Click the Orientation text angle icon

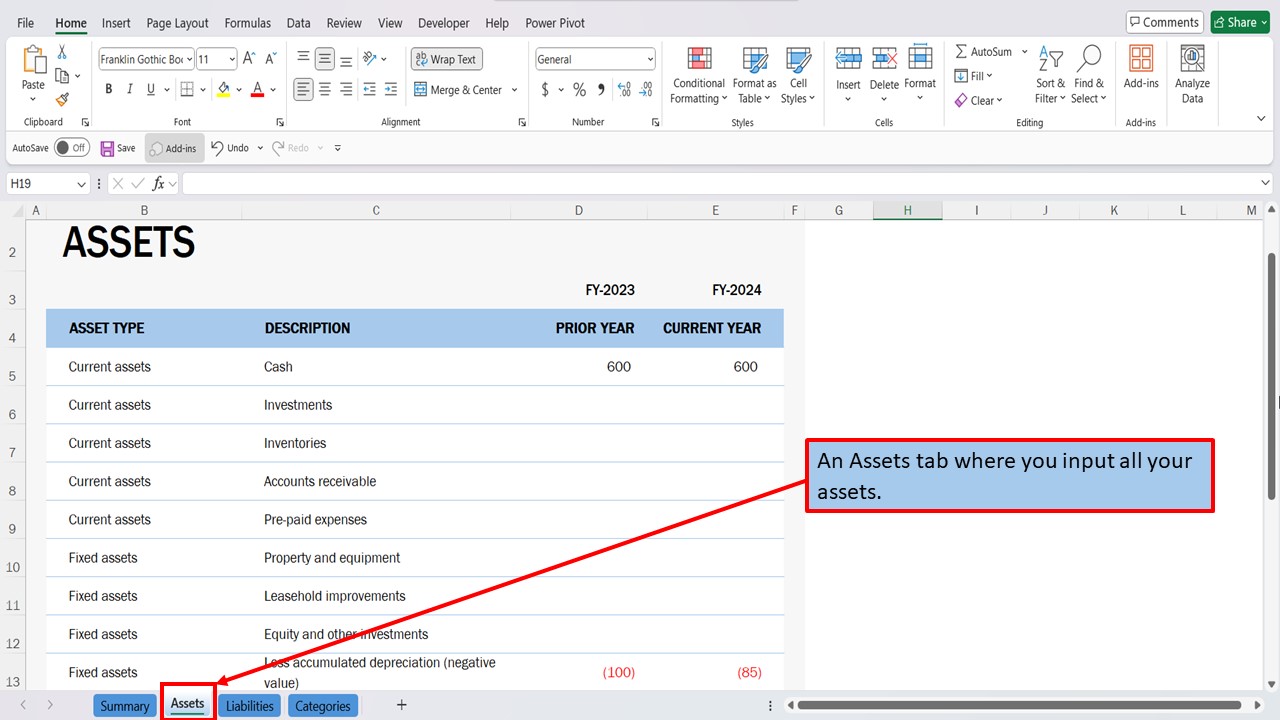coord(371,59)
